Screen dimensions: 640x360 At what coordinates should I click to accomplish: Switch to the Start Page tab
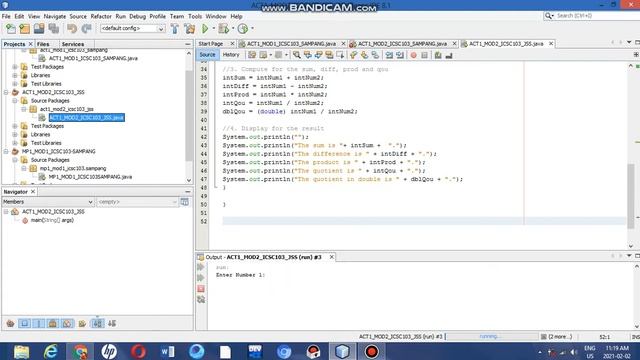click(211, 44)
